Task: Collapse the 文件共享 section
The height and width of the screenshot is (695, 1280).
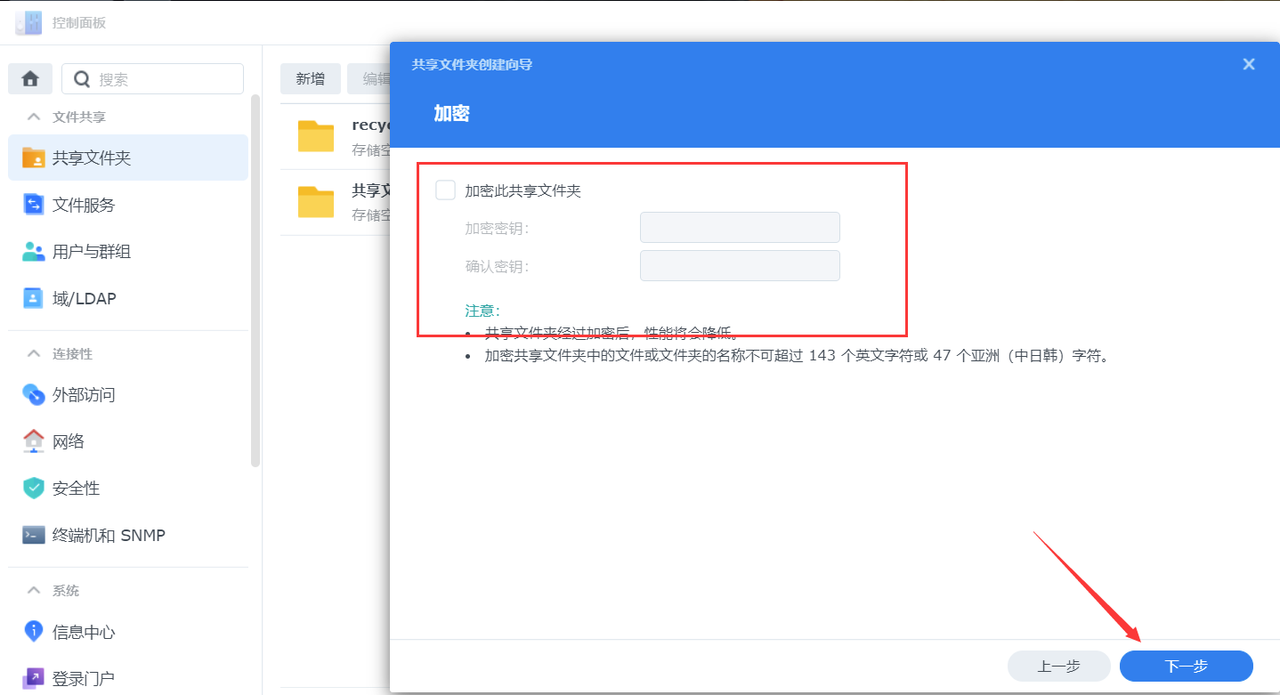Action: (34, 117)
